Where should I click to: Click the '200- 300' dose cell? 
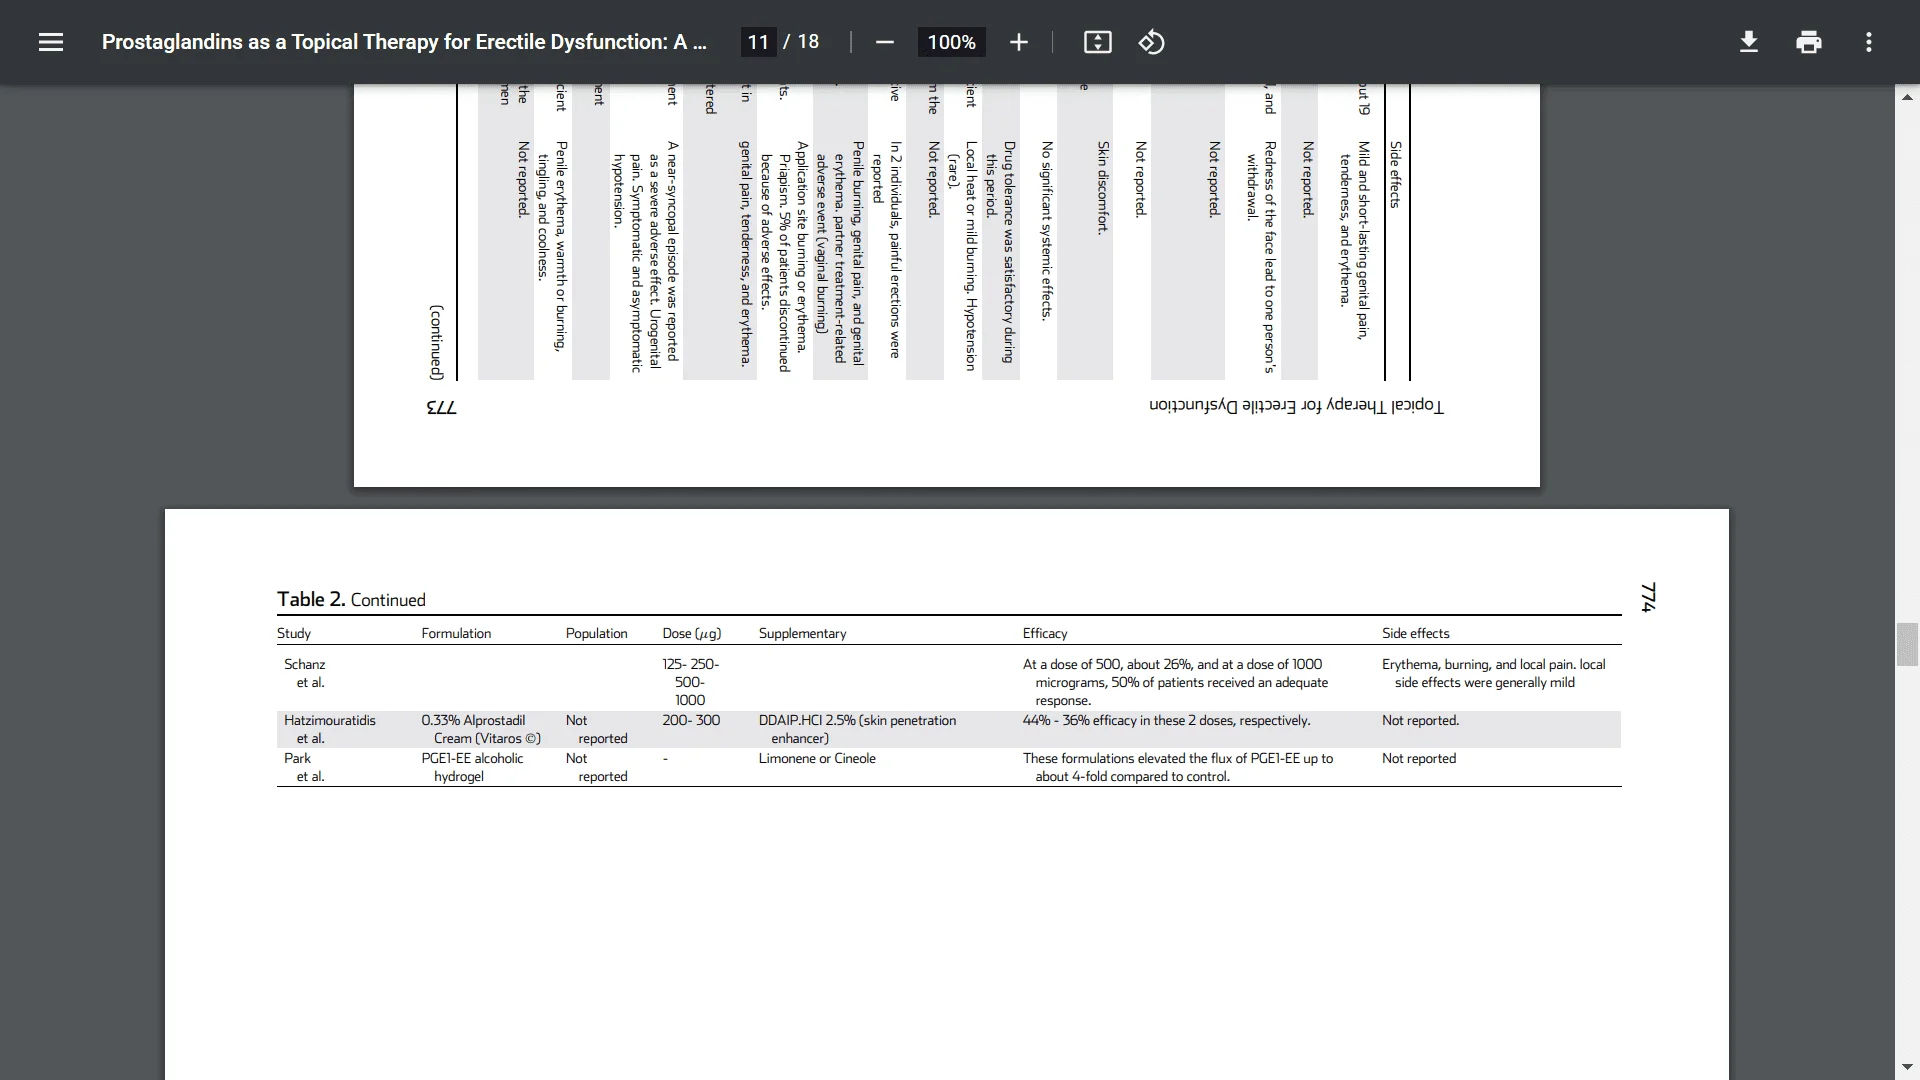point(691,720)
